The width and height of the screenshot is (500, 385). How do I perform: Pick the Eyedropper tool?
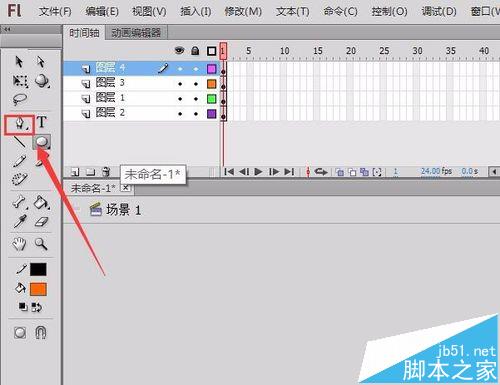[20, 222]
